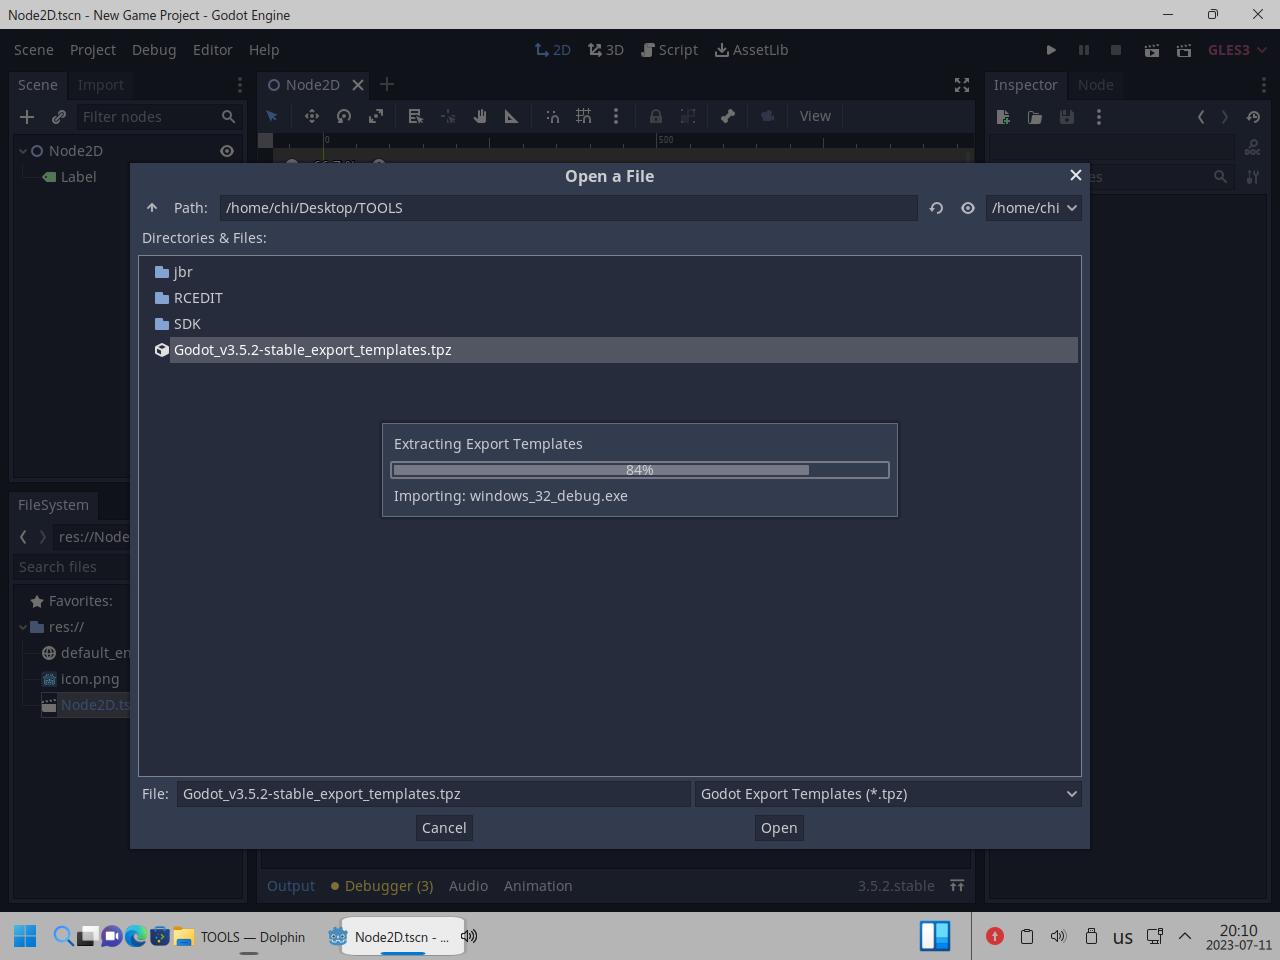Play a custom scene
The width and height of the screenshot is (1280, 960).
click(x=1184, y=50)
